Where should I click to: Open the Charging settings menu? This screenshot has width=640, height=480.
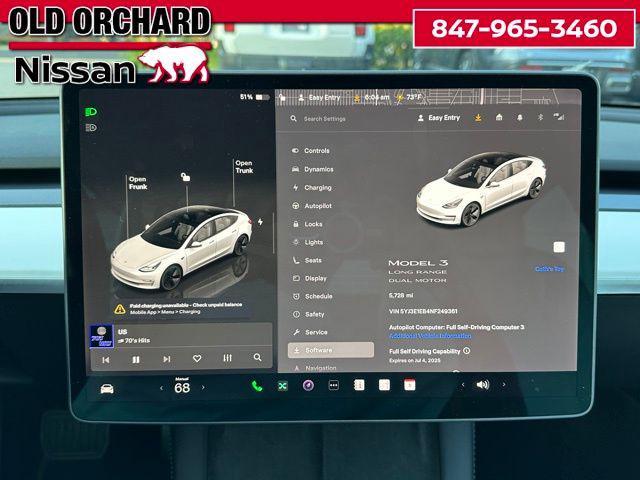point(312,187)
